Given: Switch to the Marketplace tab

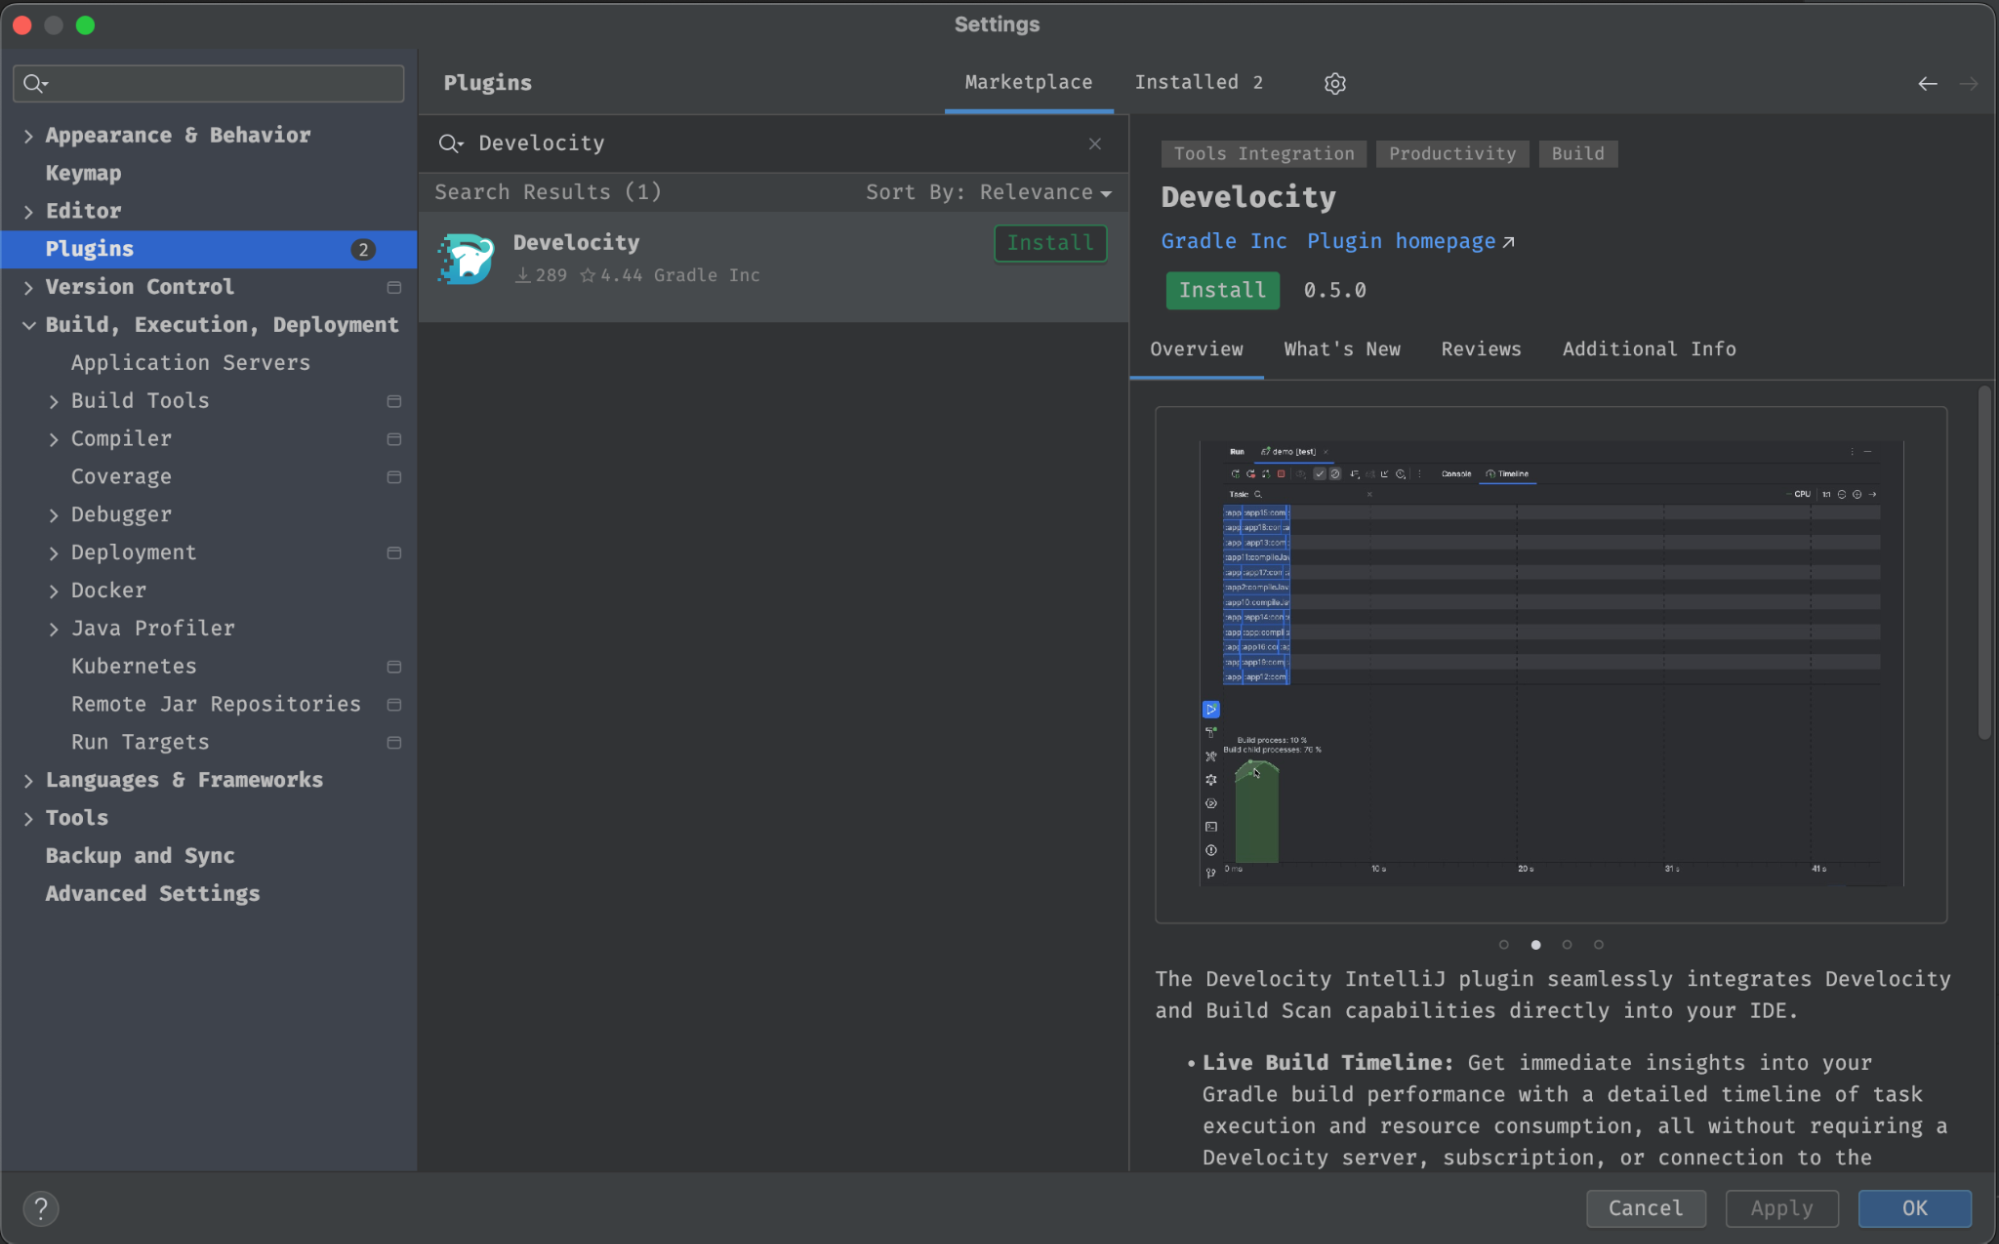Looking at the screenshot, I should (x=1028, y=82).
